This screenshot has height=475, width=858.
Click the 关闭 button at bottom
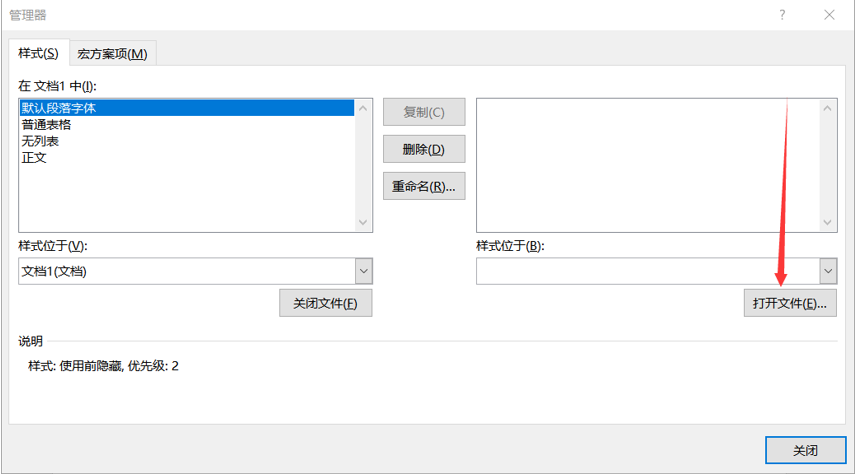(x=805, y=450)
